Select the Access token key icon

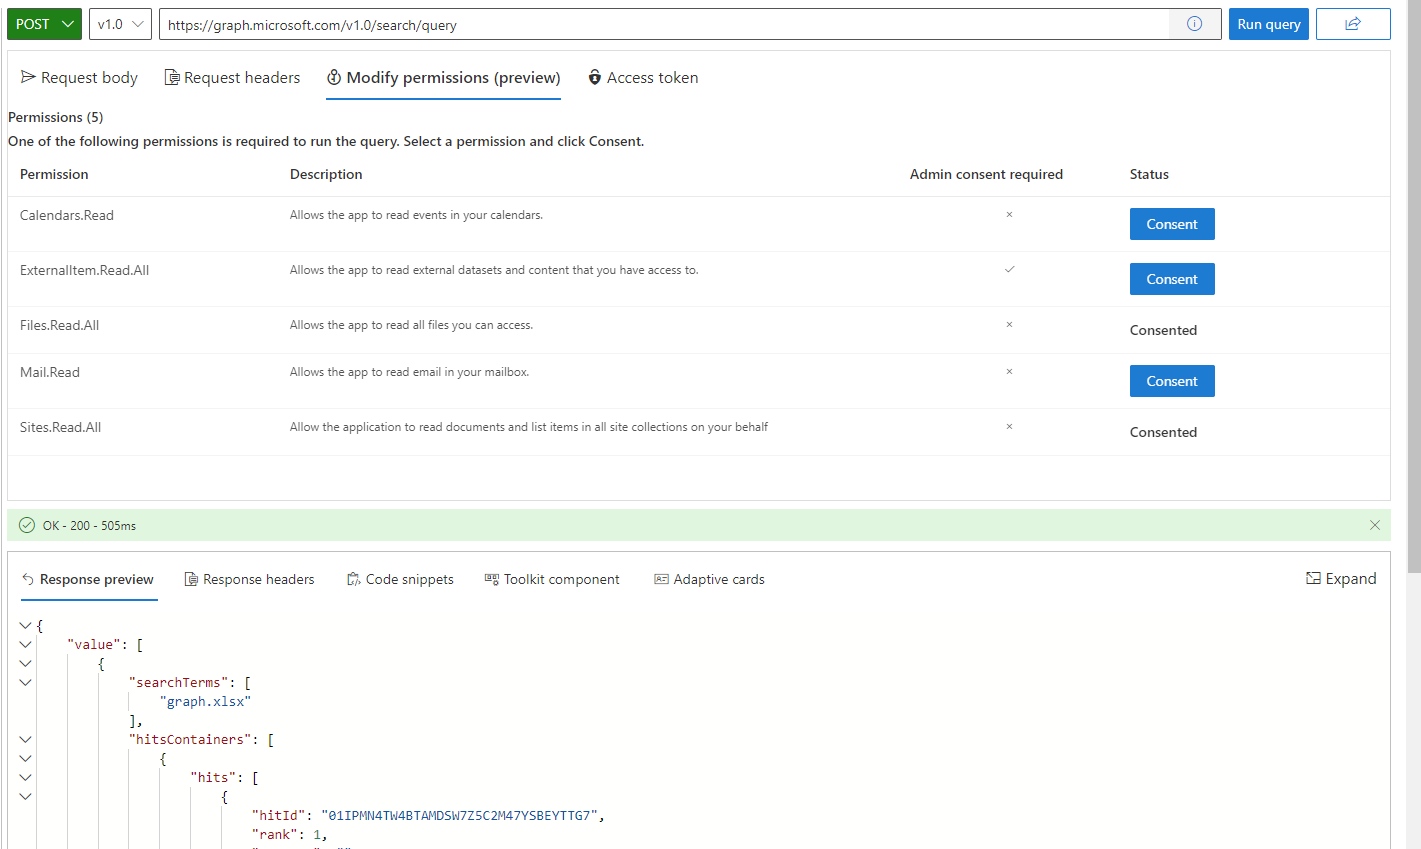tap(595, 77)
